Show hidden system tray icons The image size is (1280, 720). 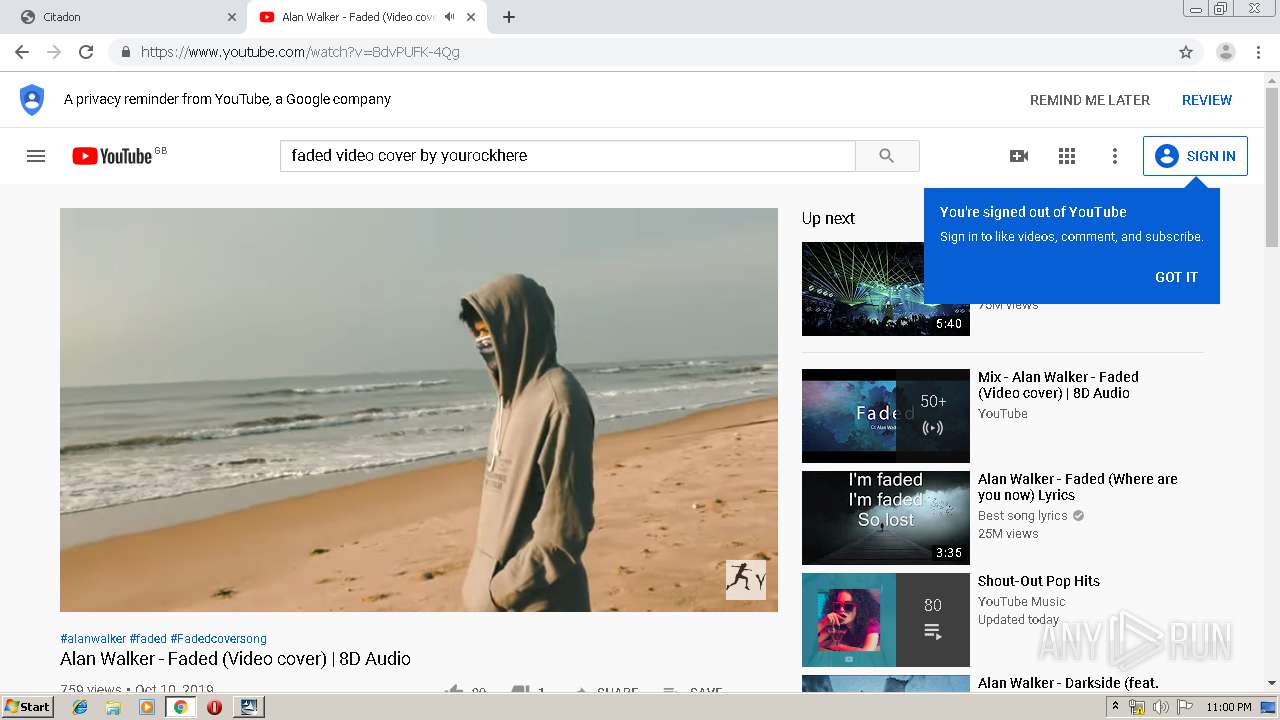pos(1116,707)
